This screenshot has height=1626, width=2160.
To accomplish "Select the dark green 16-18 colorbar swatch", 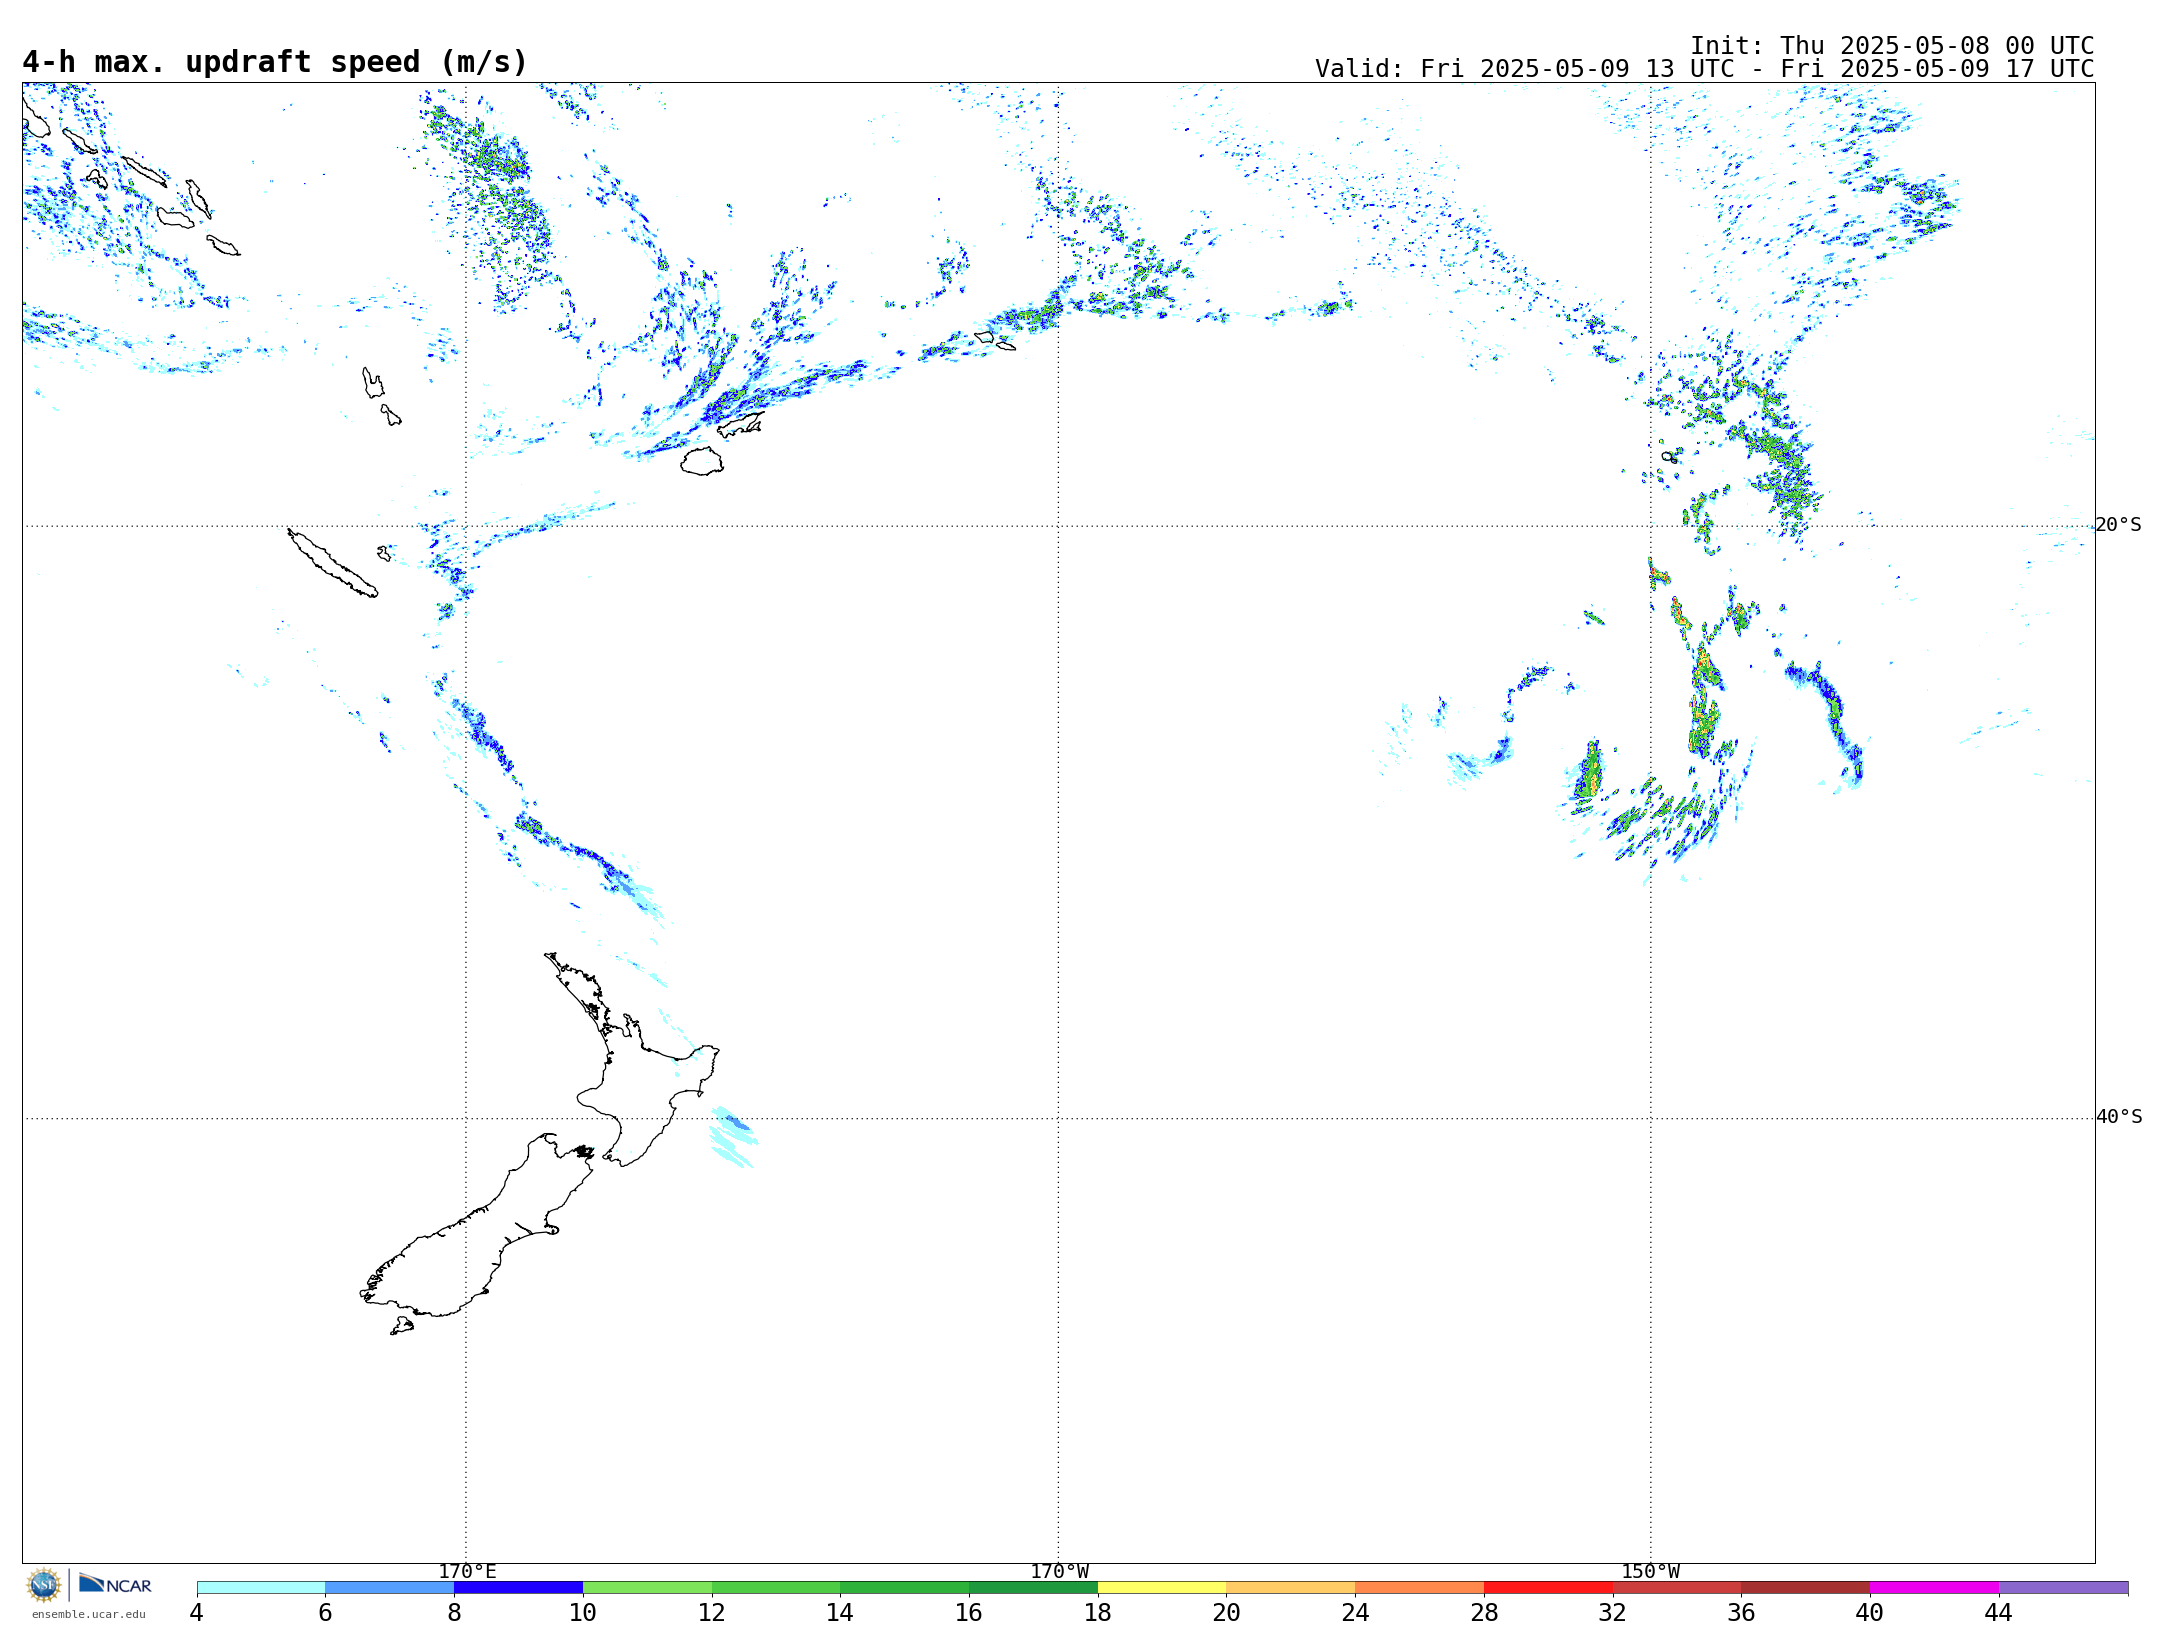I will pos(1033,1588).
